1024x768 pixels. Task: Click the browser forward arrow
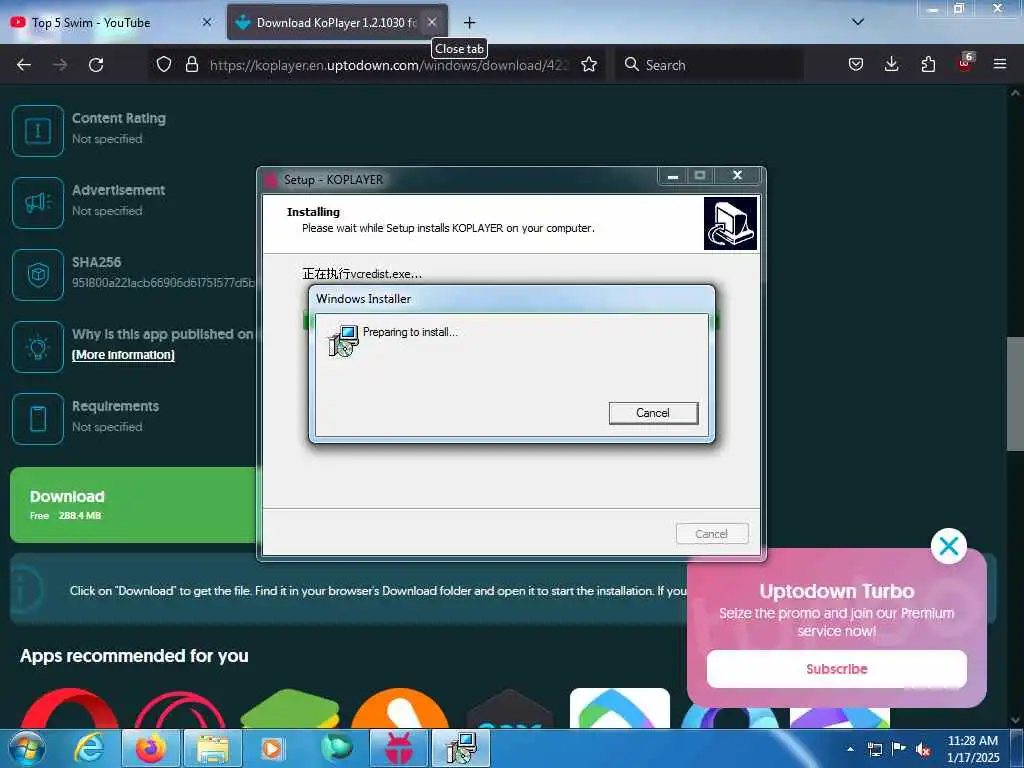tap(60, 65)
